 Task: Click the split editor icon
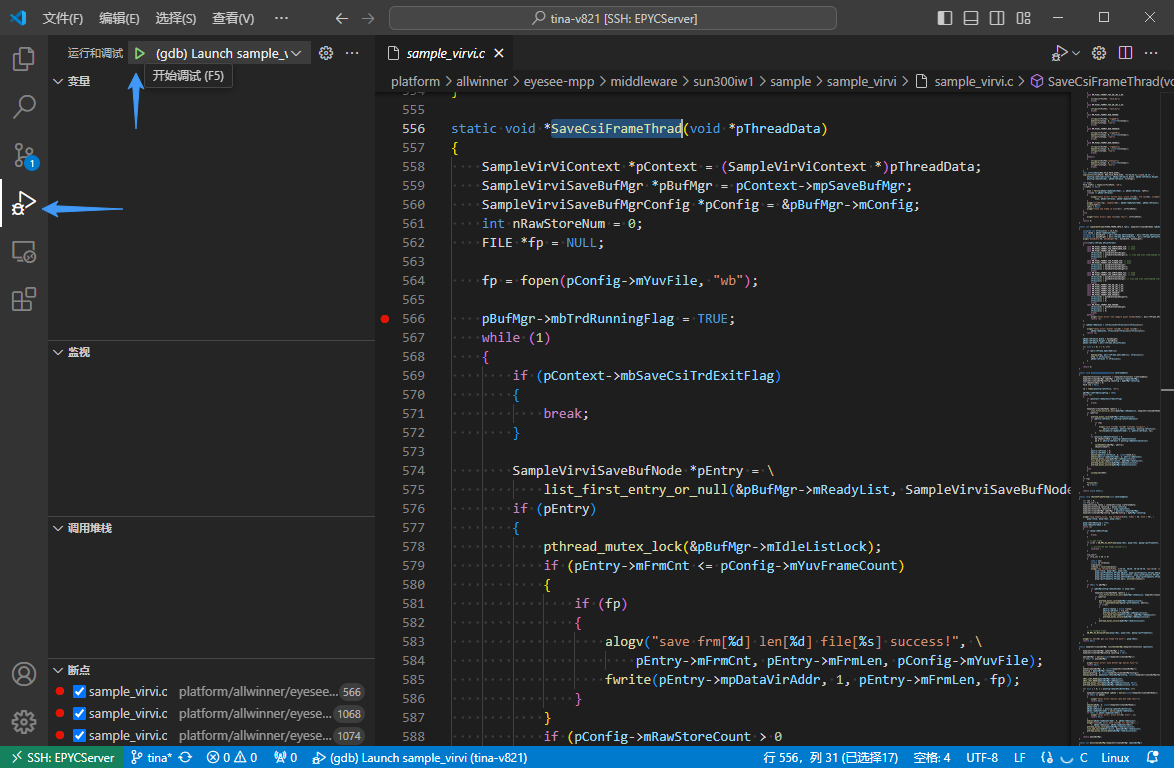pyautogui.click(x=1125, y=53)
